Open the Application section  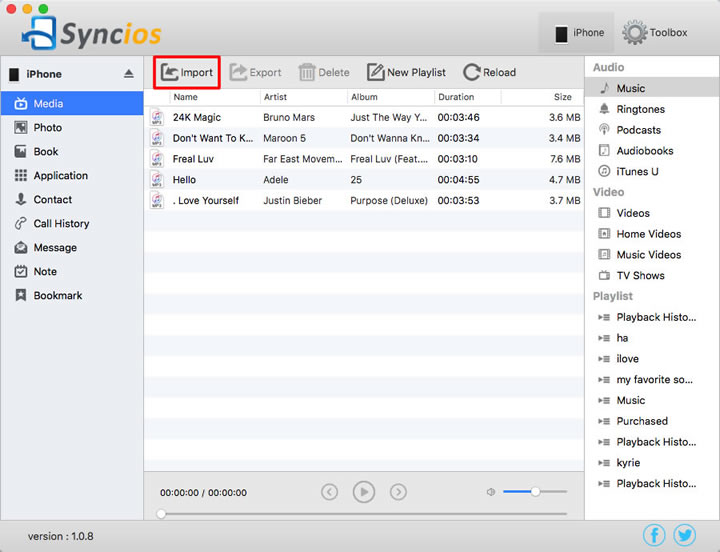(72, 175)
